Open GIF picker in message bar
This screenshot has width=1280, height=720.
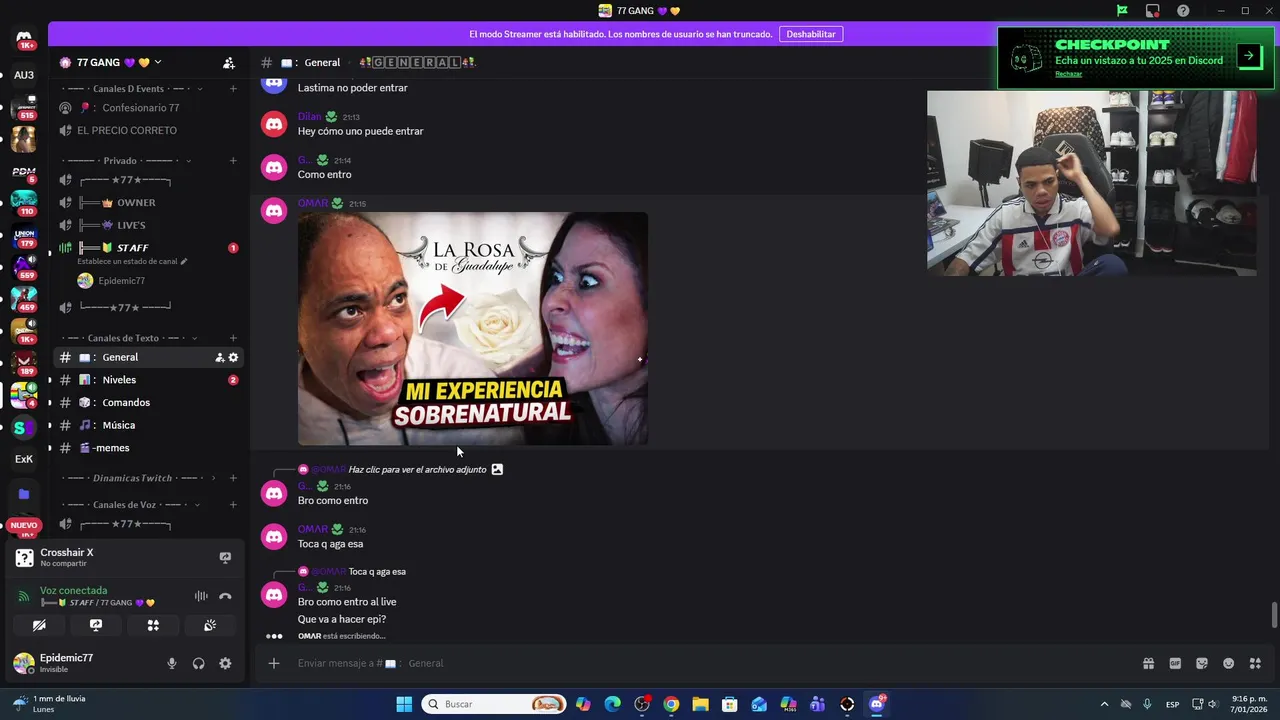coord(1175,663)
